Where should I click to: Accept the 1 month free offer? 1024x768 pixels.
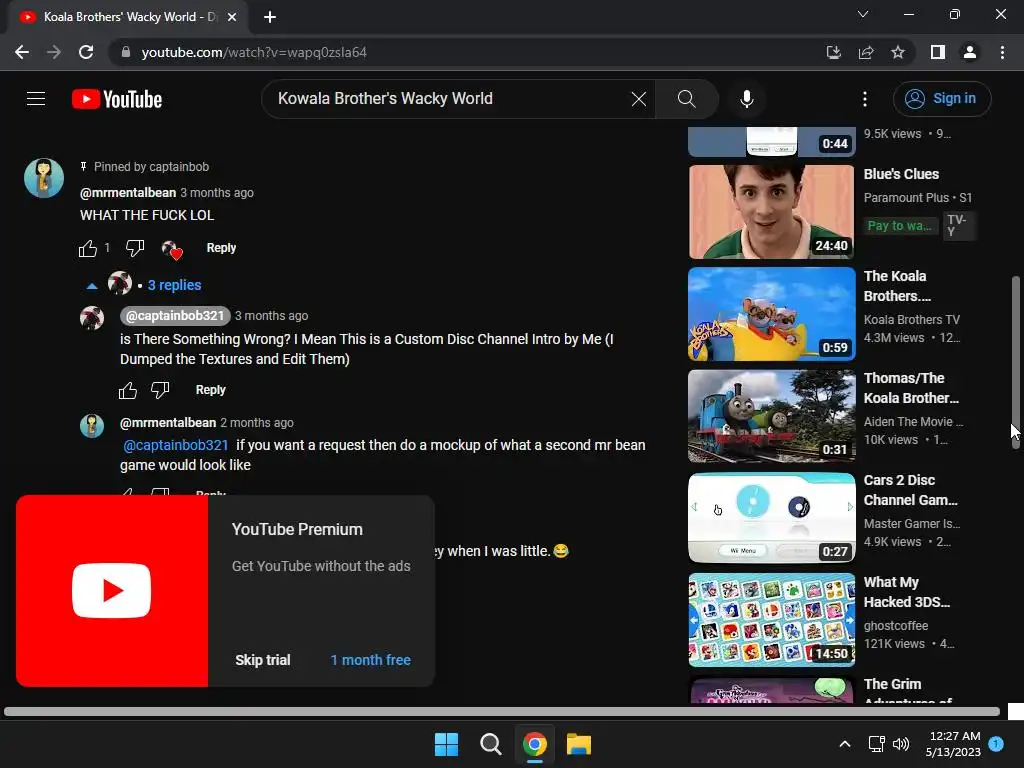coord(370,660)
